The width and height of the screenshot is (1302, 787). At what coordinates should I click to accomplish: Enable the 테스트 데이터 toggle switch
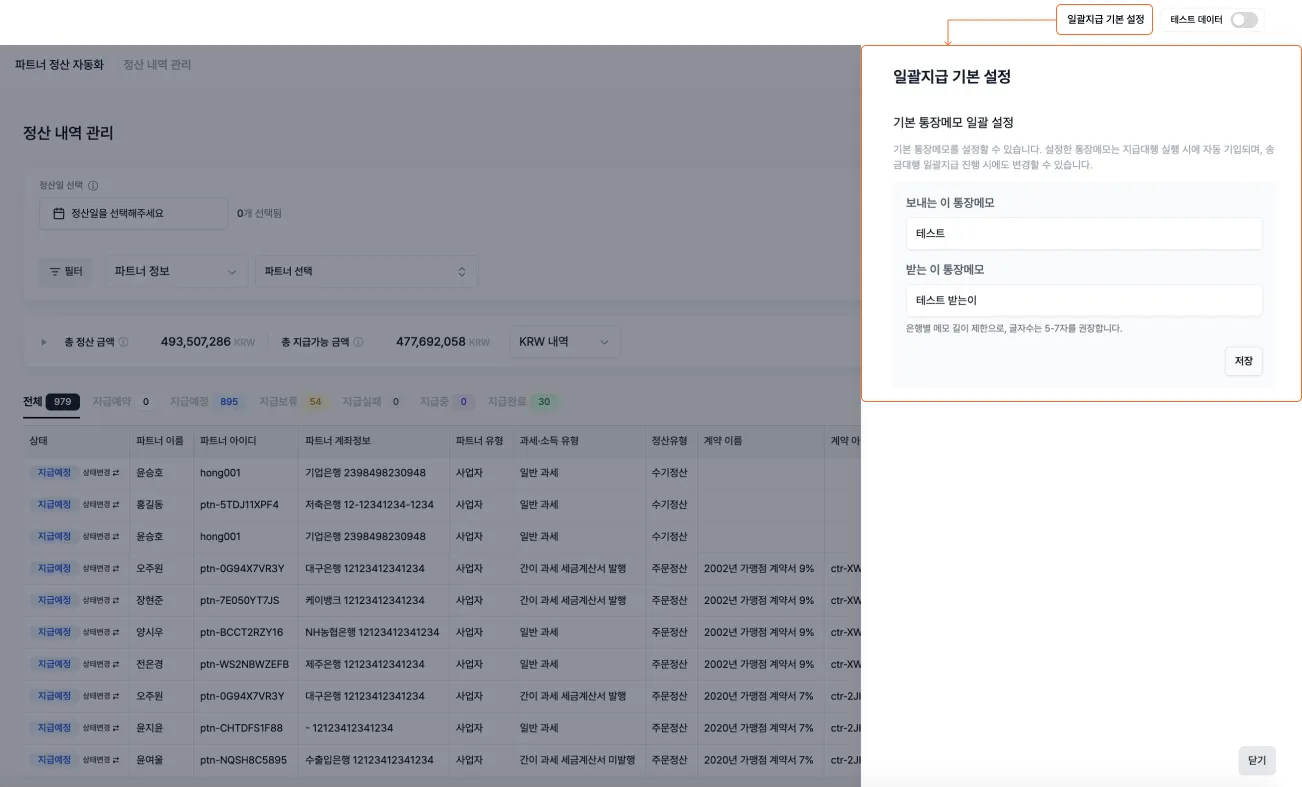point(1243,19)
